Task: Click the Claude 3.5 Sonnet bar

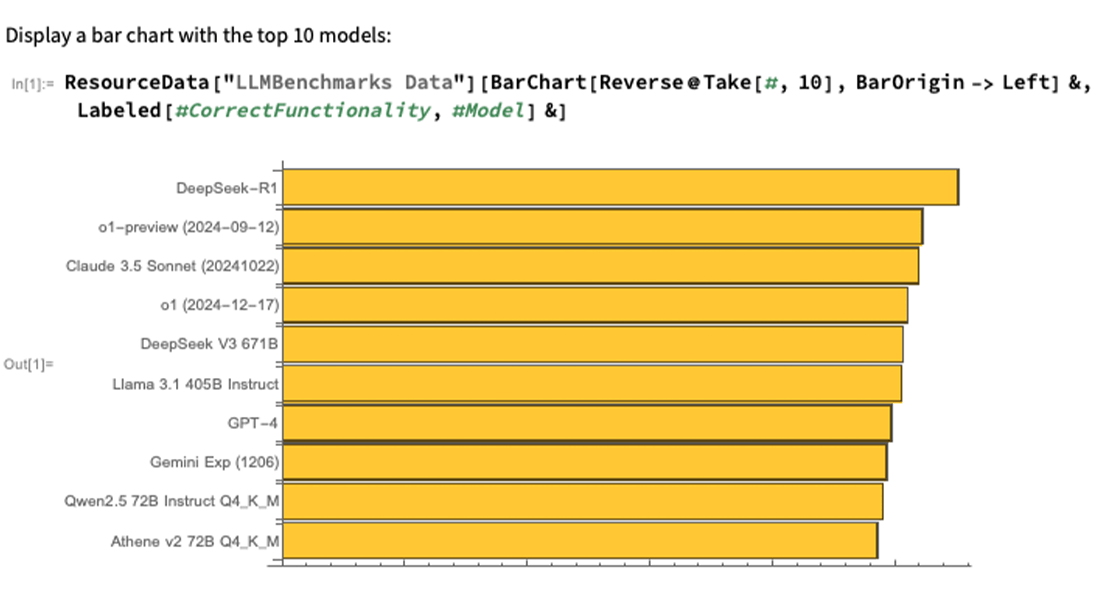Action: [600, 266]
